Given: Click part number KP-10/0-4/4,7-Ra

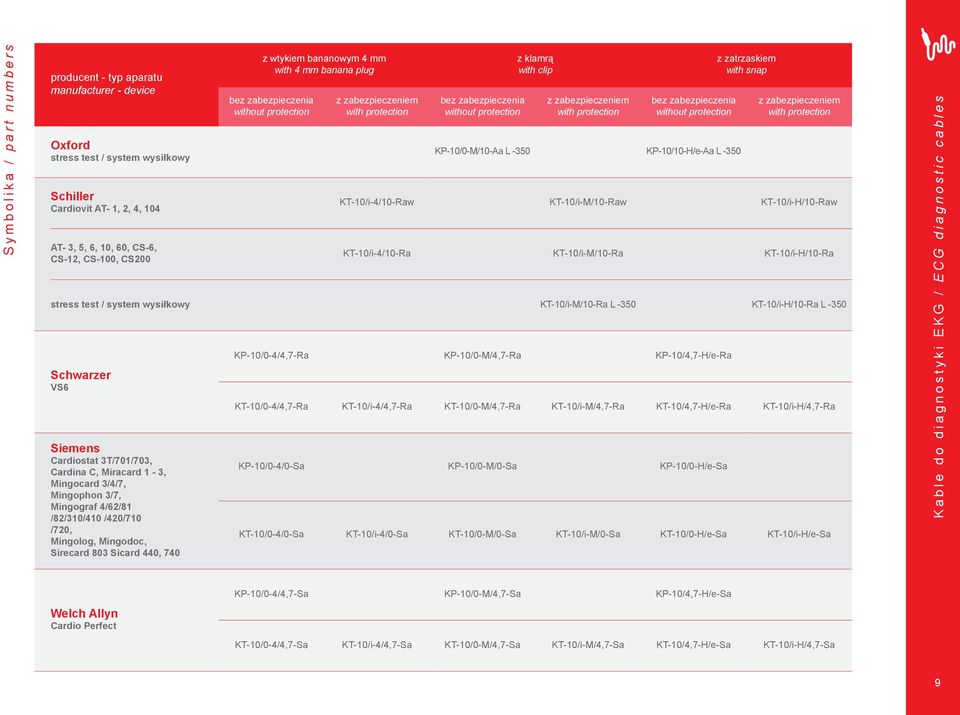Looking at the screenshot, I should coord(271,356).
